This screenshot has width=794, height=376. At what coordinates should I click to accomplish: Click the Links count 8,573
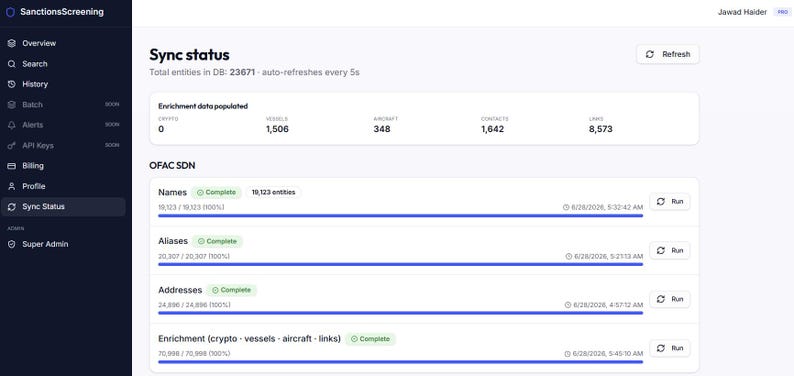[x=601, y=129]
